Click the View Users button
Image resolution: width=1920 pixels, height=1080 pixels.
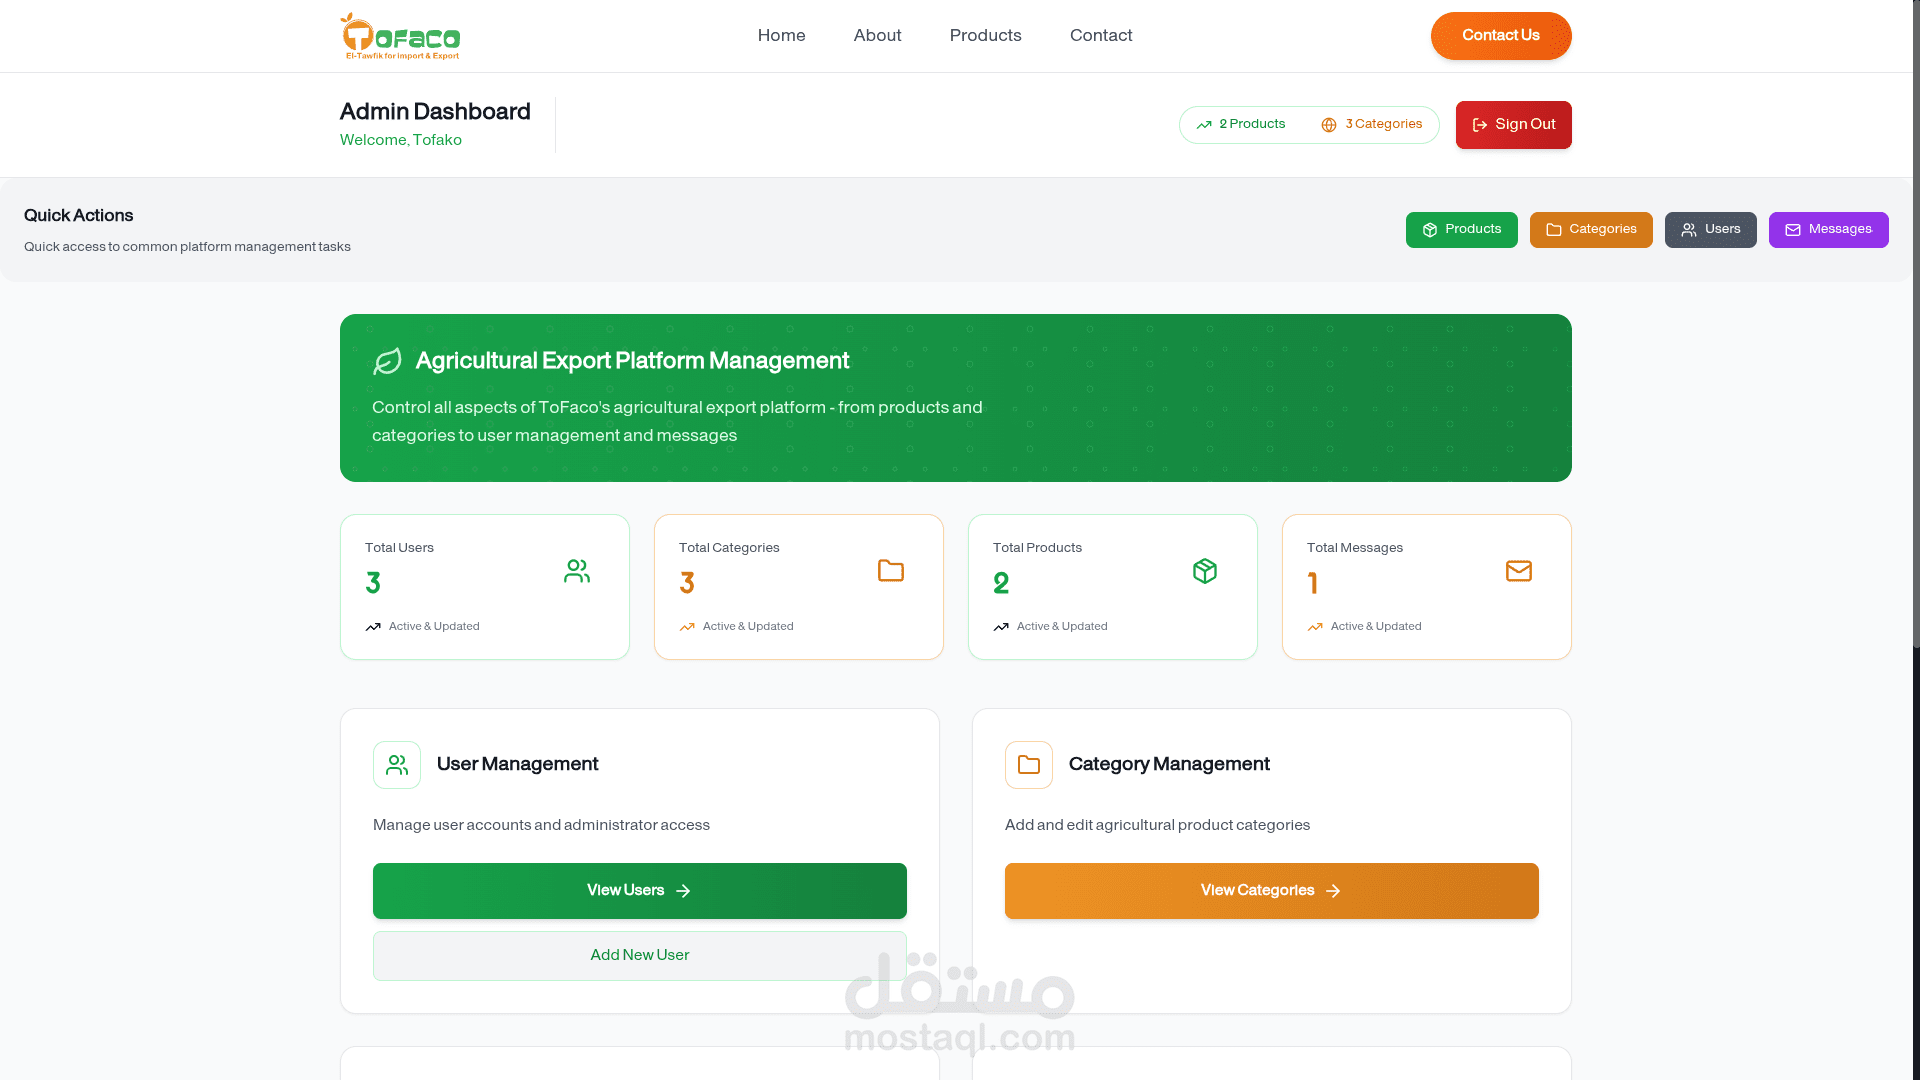[x=639, y=891]
